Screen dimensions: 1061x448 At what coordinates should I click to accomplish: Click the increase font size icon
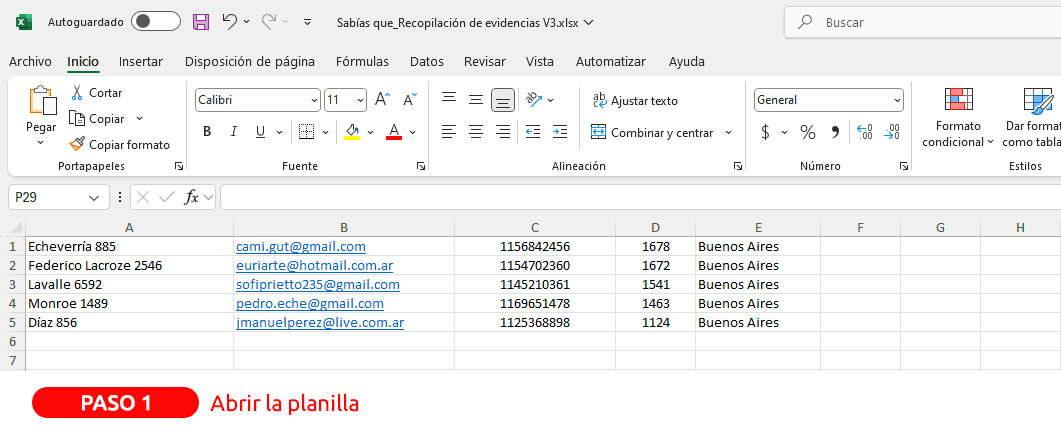pos(382,100)
